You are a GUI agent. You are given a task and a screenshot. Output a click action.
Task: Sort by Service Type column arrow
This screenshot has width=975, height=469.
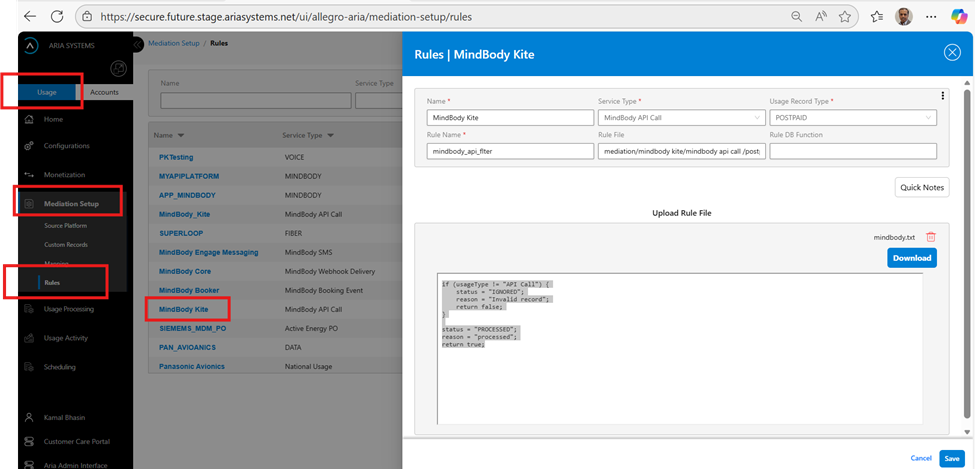331,135
